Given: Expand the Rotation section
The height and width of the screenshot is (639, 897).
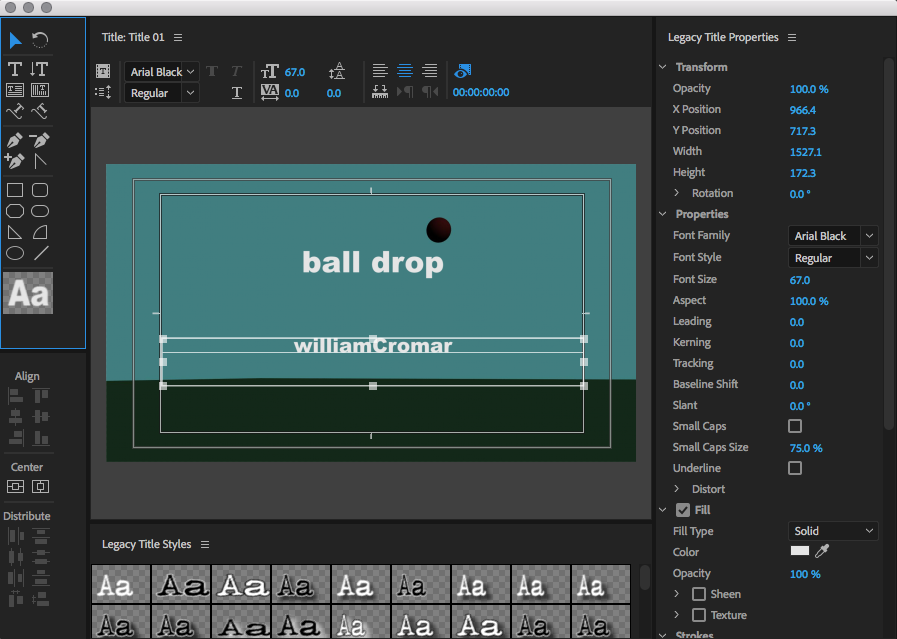Looking at the screenshot, I should 677,193.
